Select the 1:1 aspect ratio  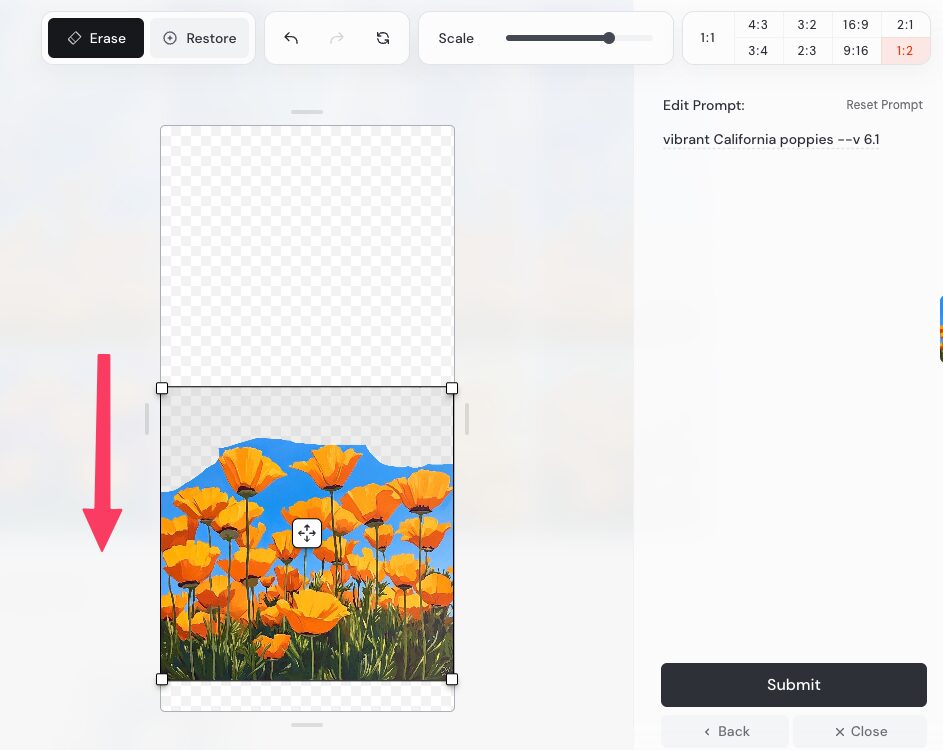point(708,38)
